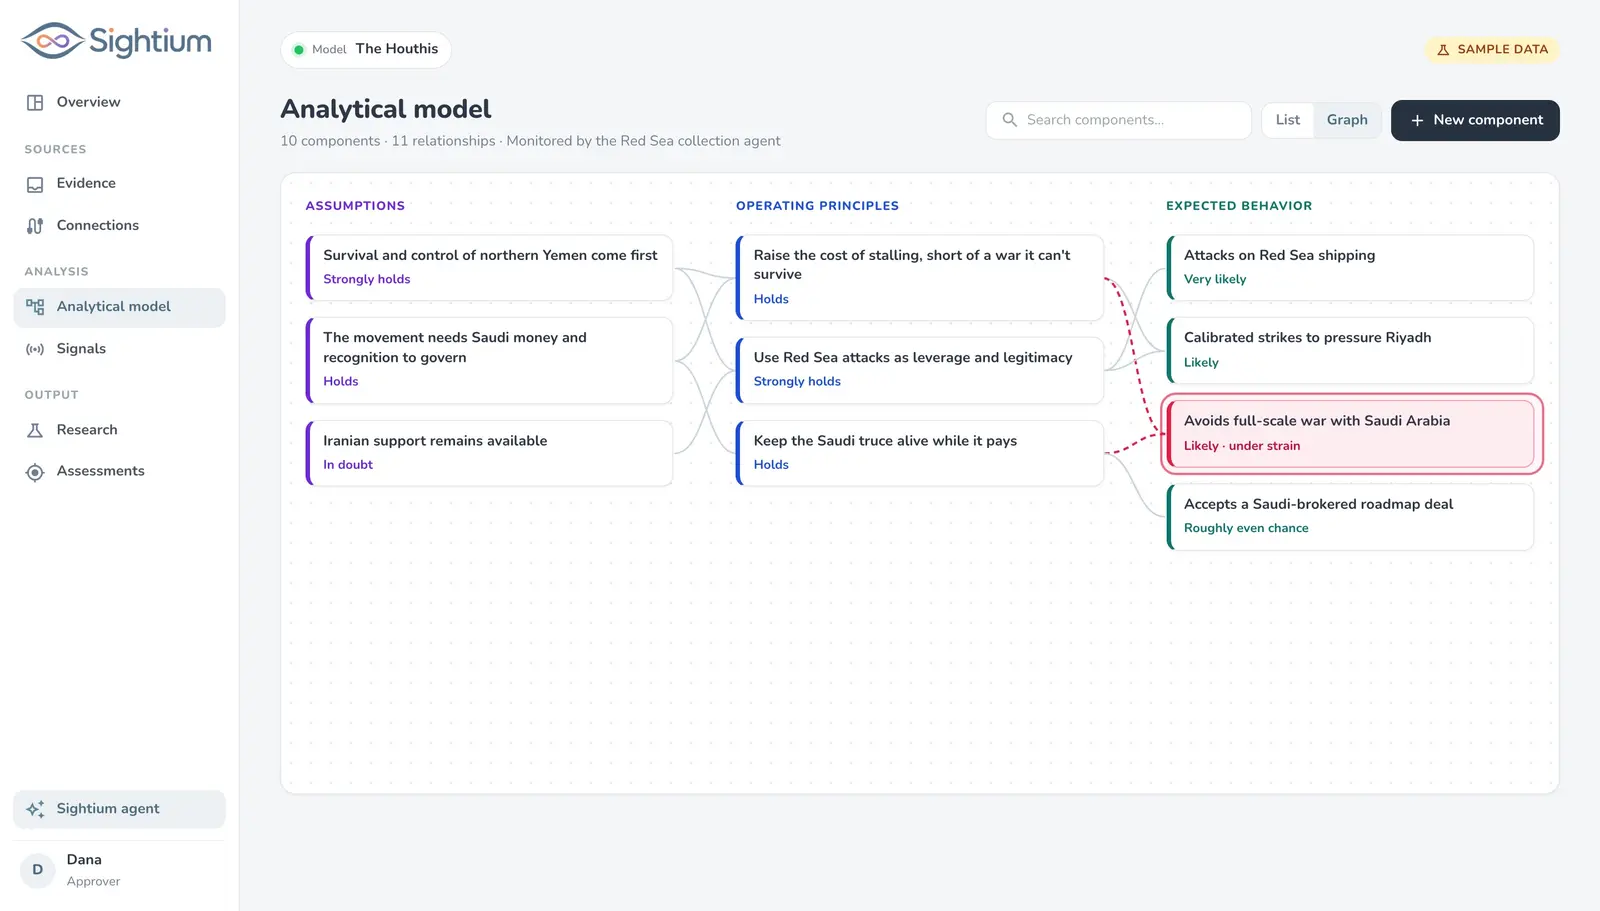Open Avoids full-scale war with Saudi Arabia card
Screen dimensions: 1600x911
click(x=1350, y=434)
